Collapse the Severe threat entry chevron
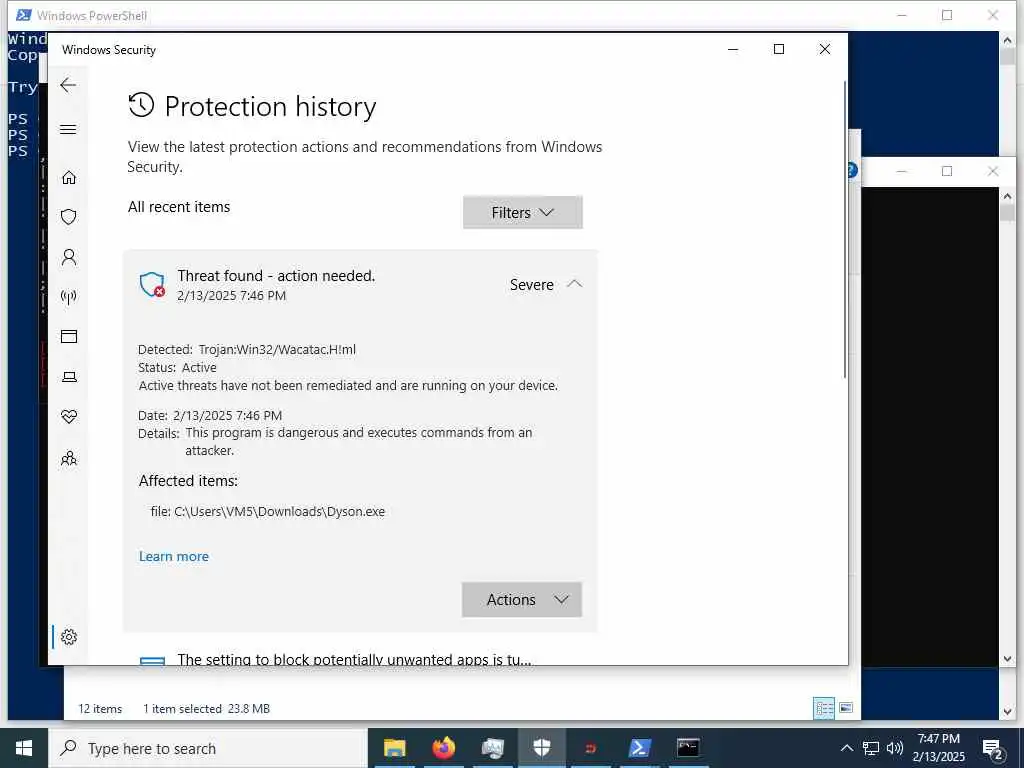 575,284
